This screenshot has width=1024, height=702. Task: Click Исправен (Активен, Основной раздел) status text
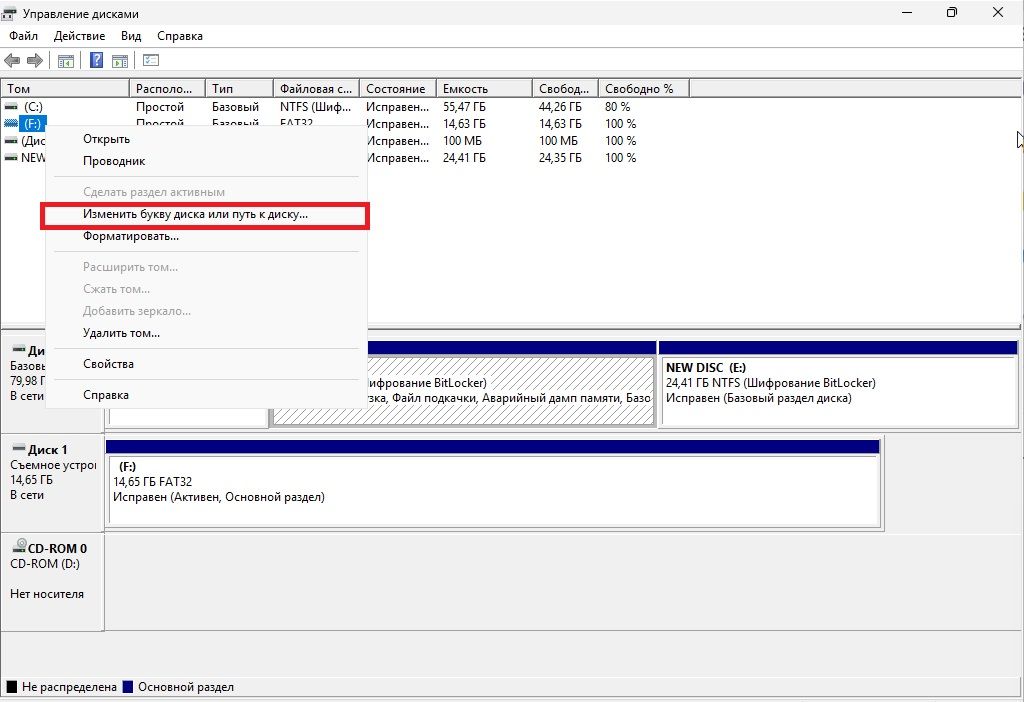click(x=219, y=497)
